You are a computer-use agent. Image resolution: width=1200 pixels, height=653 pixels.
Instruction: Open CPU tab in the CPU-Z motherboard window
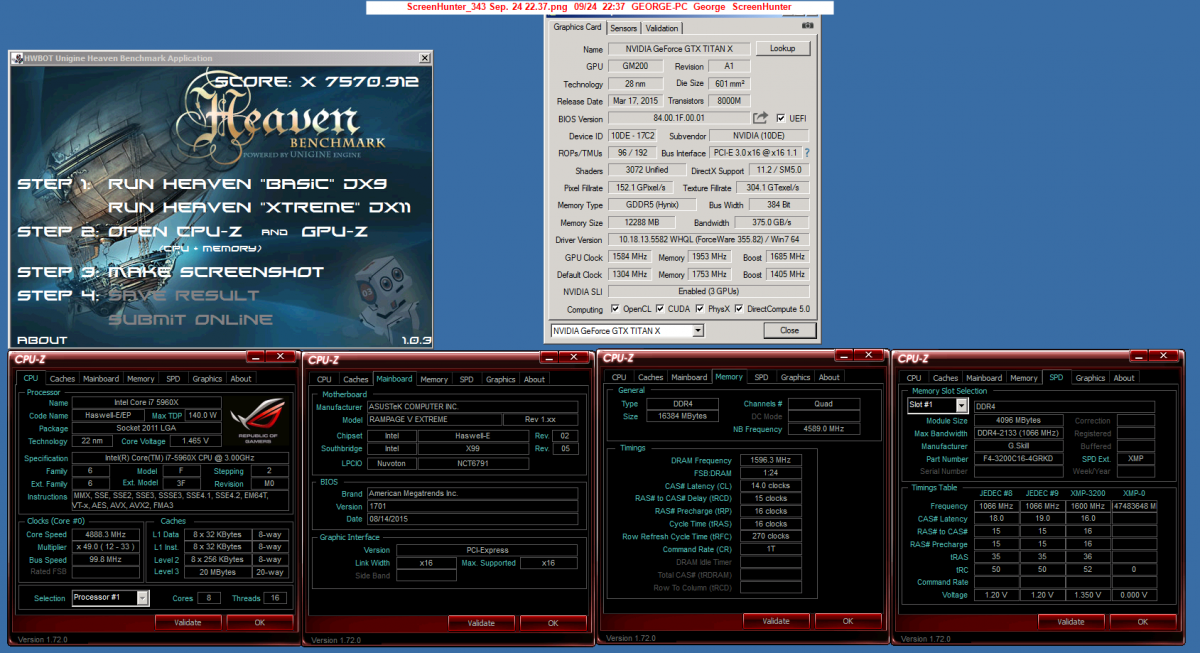tap(324, 379)
